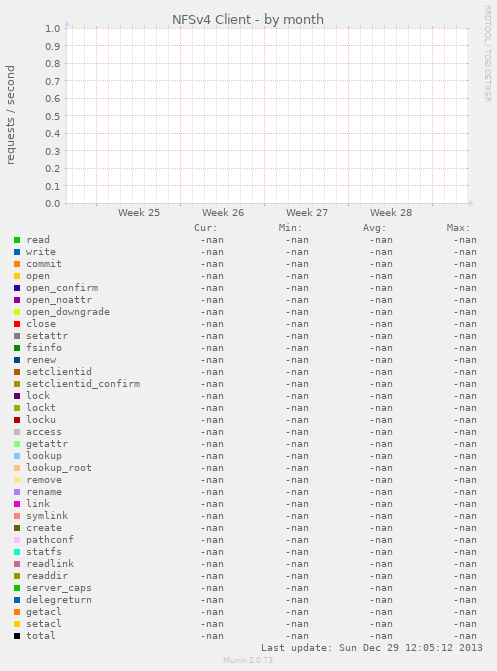497x671 pixels.
Task: Click the Week 26 axis label
Action: tap(223, 213)
